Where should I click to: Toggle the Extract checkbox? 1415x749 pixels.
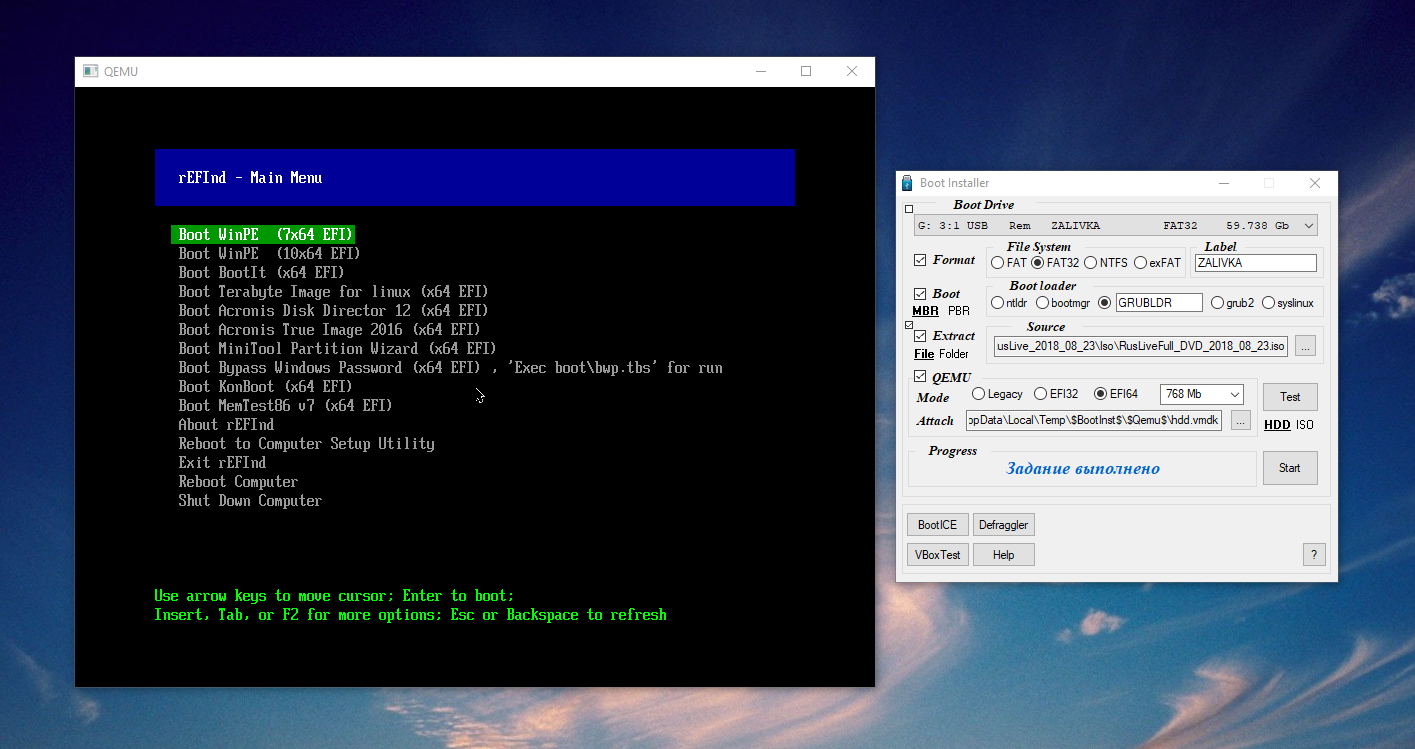pos(920,336)
